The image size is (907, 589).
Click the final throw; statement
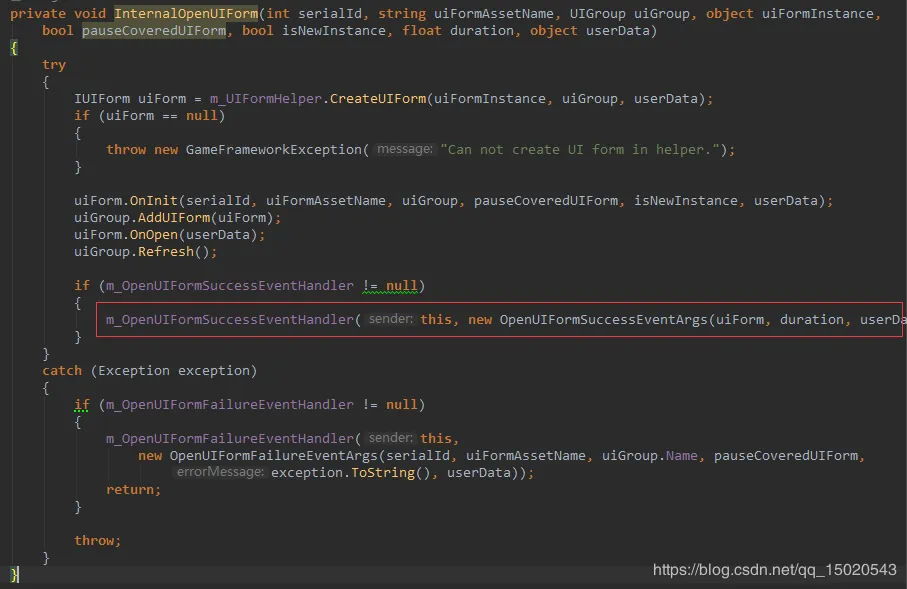(97, 541)
